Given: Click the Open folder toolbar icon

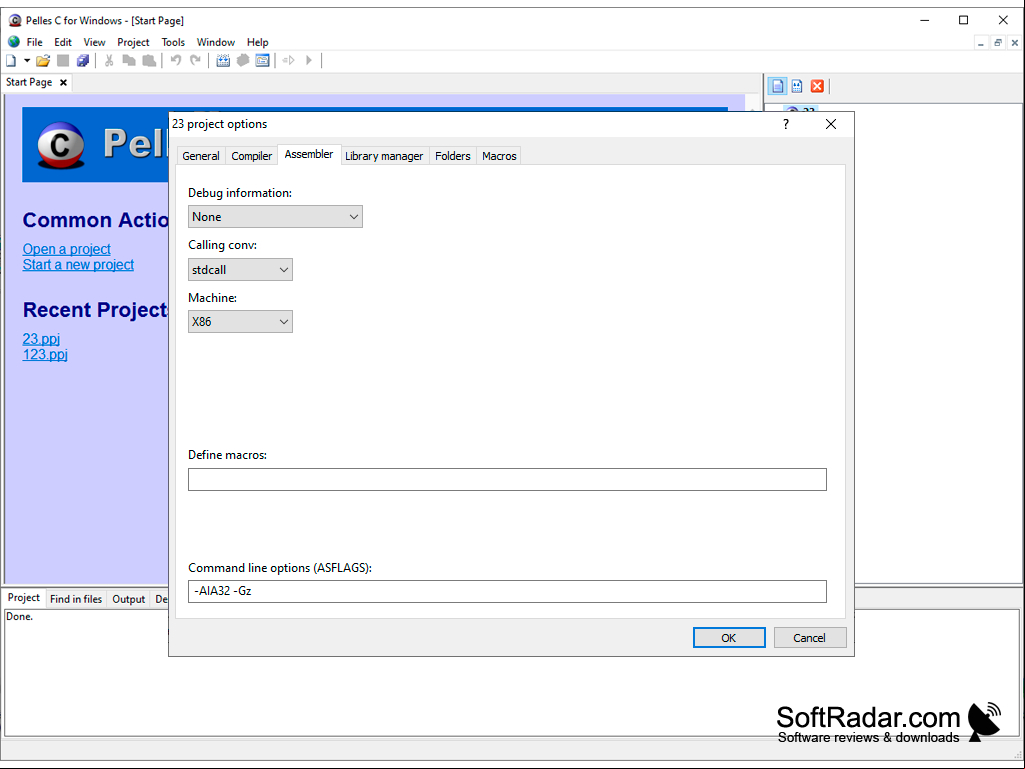Looking at the screenshot, I should tap(43, 61).
